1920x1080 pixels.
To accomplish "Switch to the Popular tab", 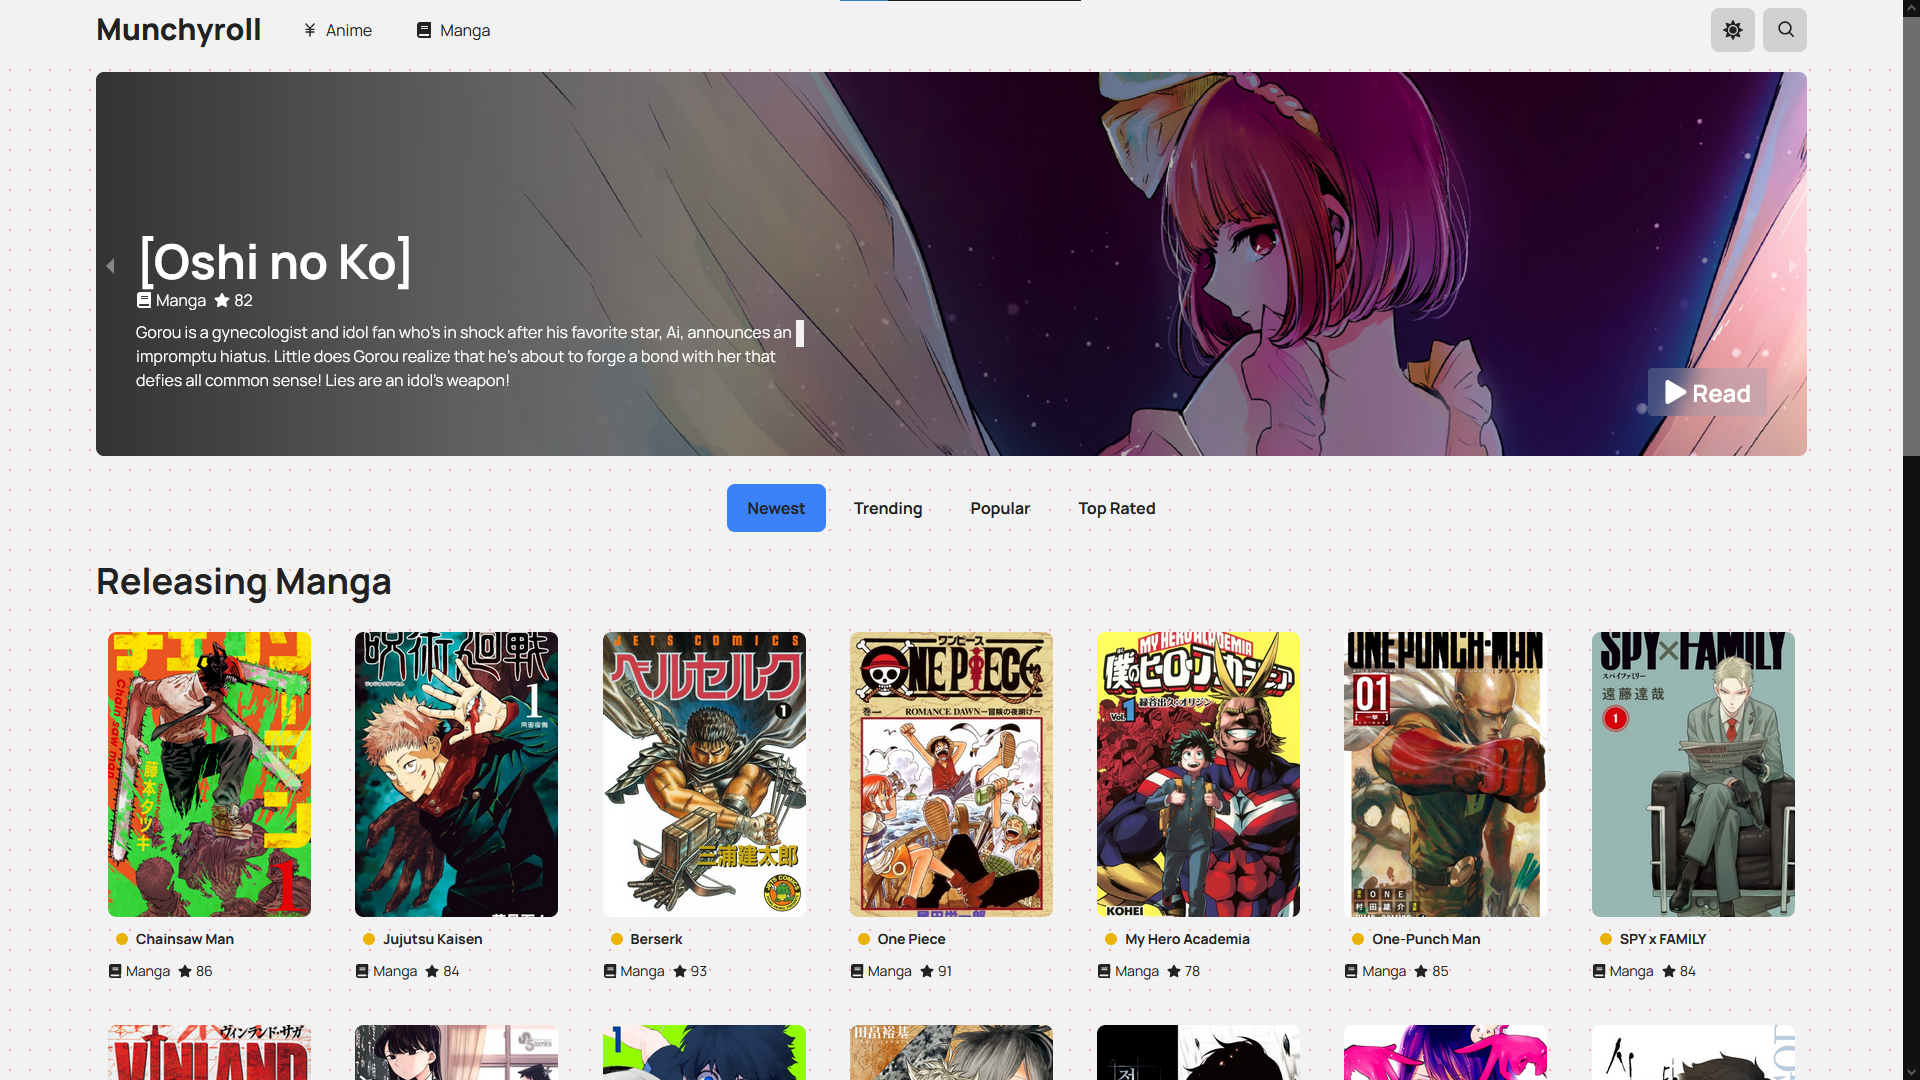I will click(1000, 508).
